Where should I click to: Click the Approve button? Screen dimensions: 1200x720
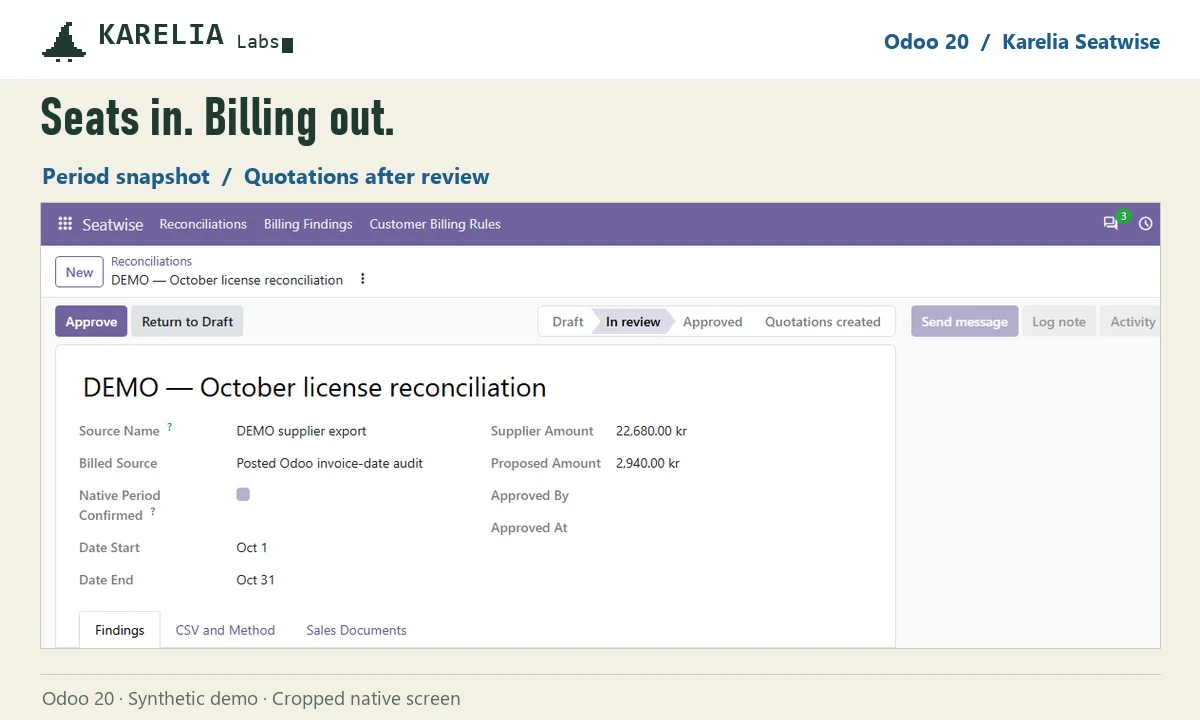(x=91, y=321)
